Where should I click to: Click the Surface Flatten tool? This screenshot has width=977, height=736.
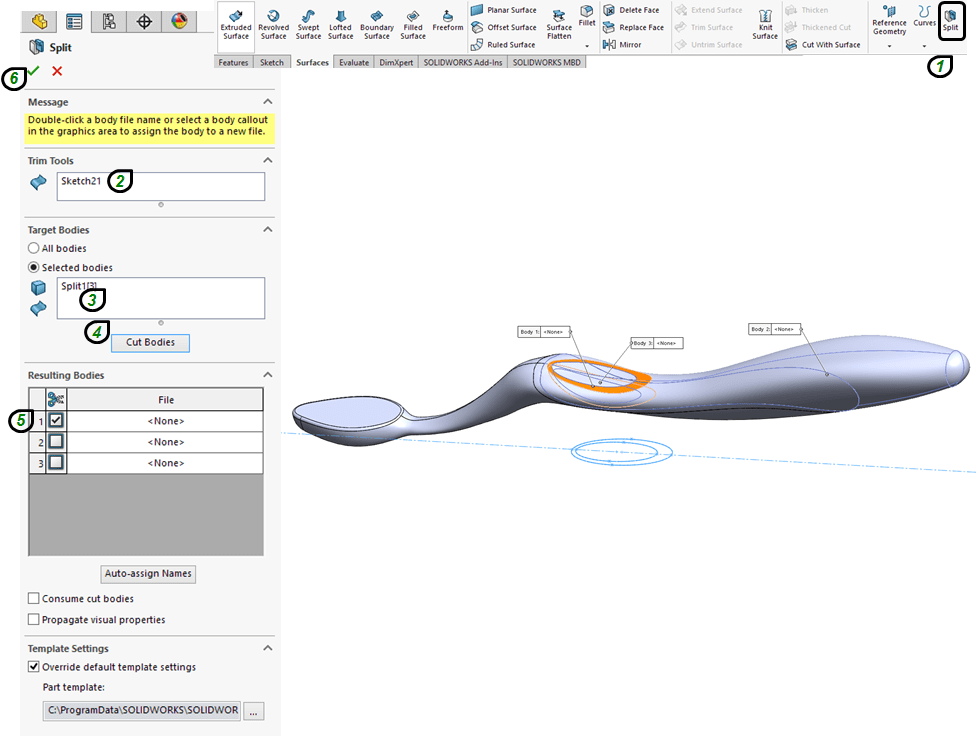(559, 24)
